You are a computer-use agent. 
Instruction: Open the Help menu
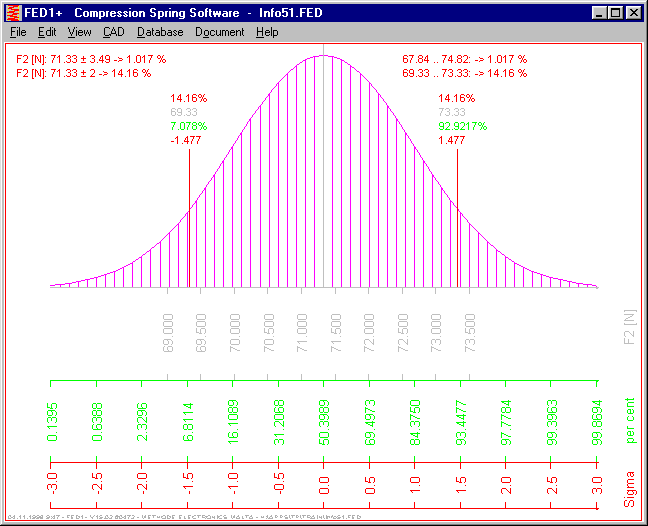(267, 32)
